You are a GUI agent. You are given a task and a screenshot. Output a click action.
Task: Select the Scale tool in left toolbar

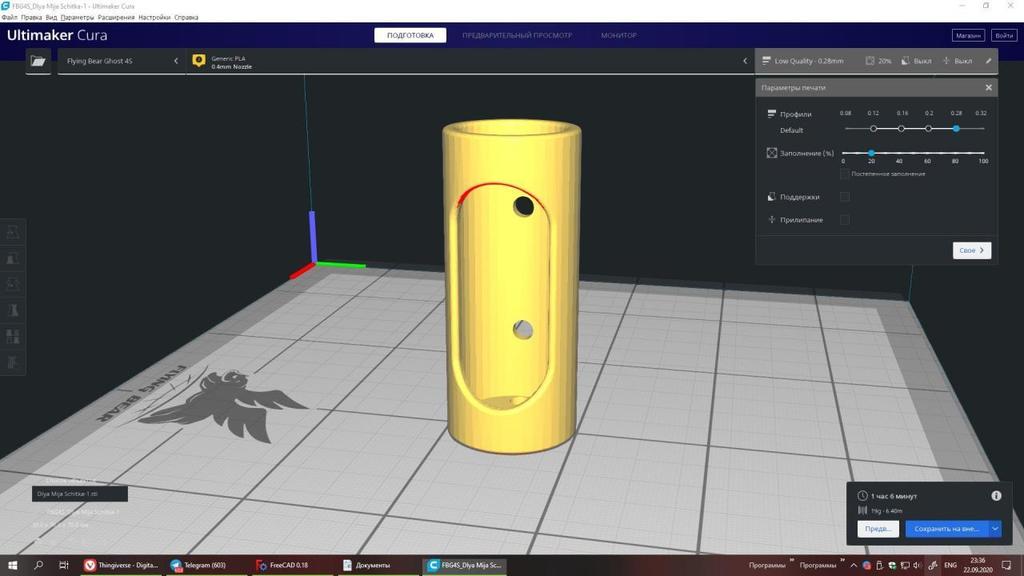[14, 258]
